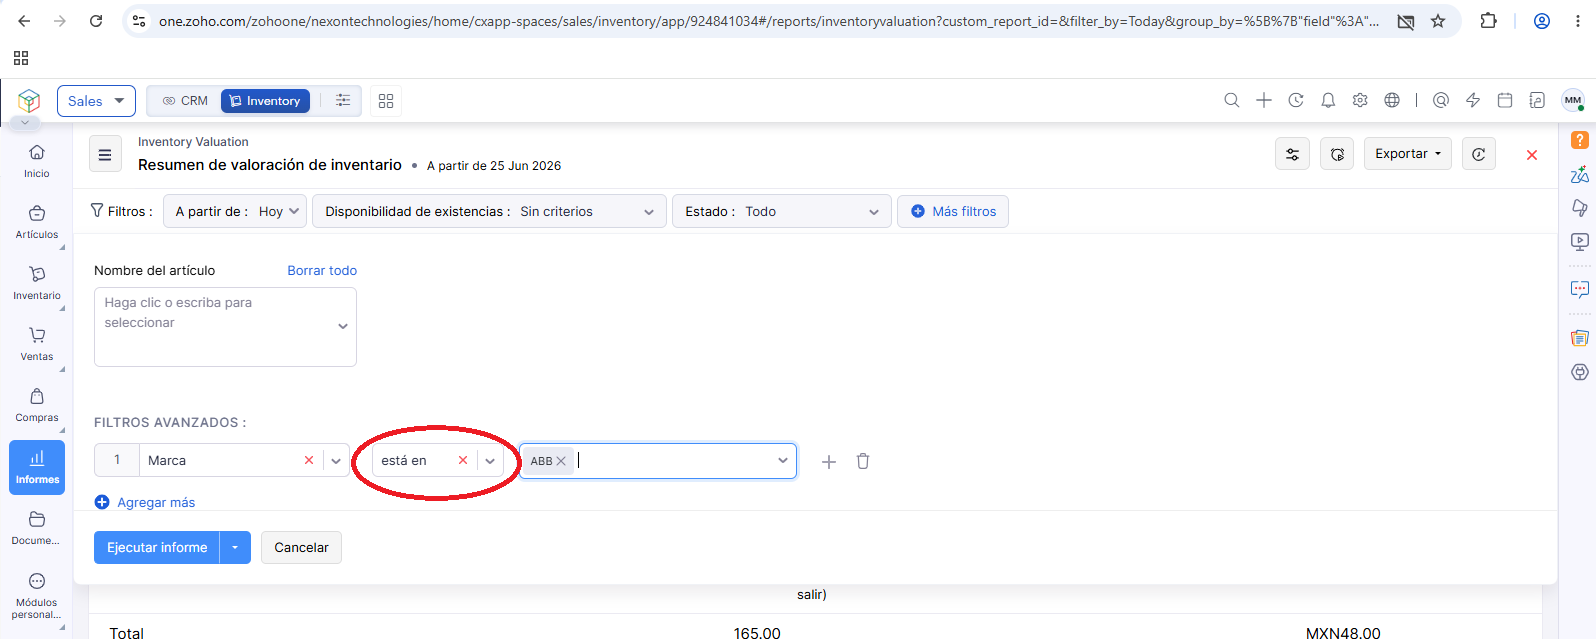Open the Compras sidebar section
The image size is (1596, 639).
coord(37,405)
